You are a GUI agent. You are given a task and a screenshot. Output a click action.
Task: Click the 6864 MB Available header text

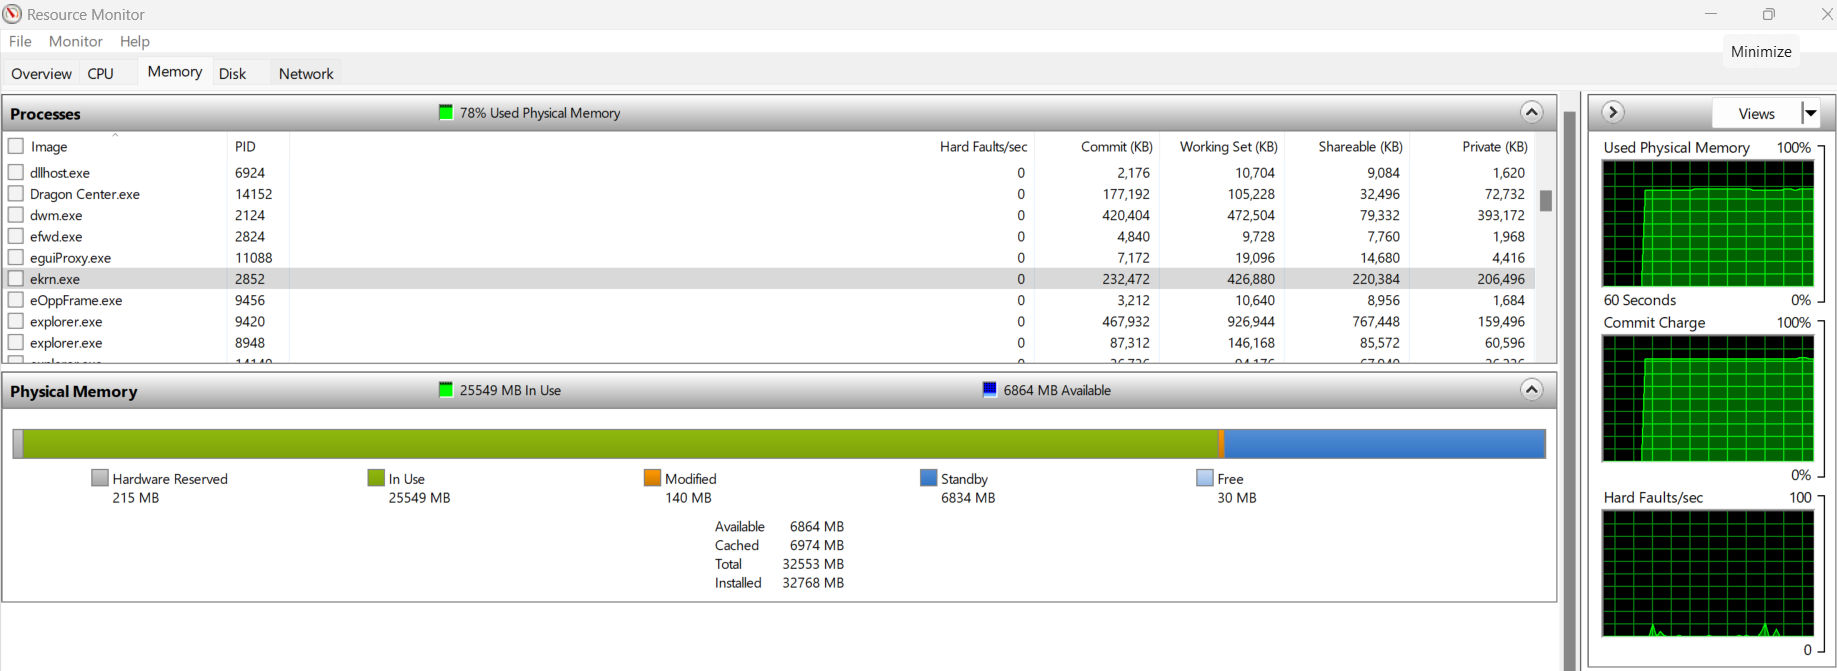pos(1057,390)
